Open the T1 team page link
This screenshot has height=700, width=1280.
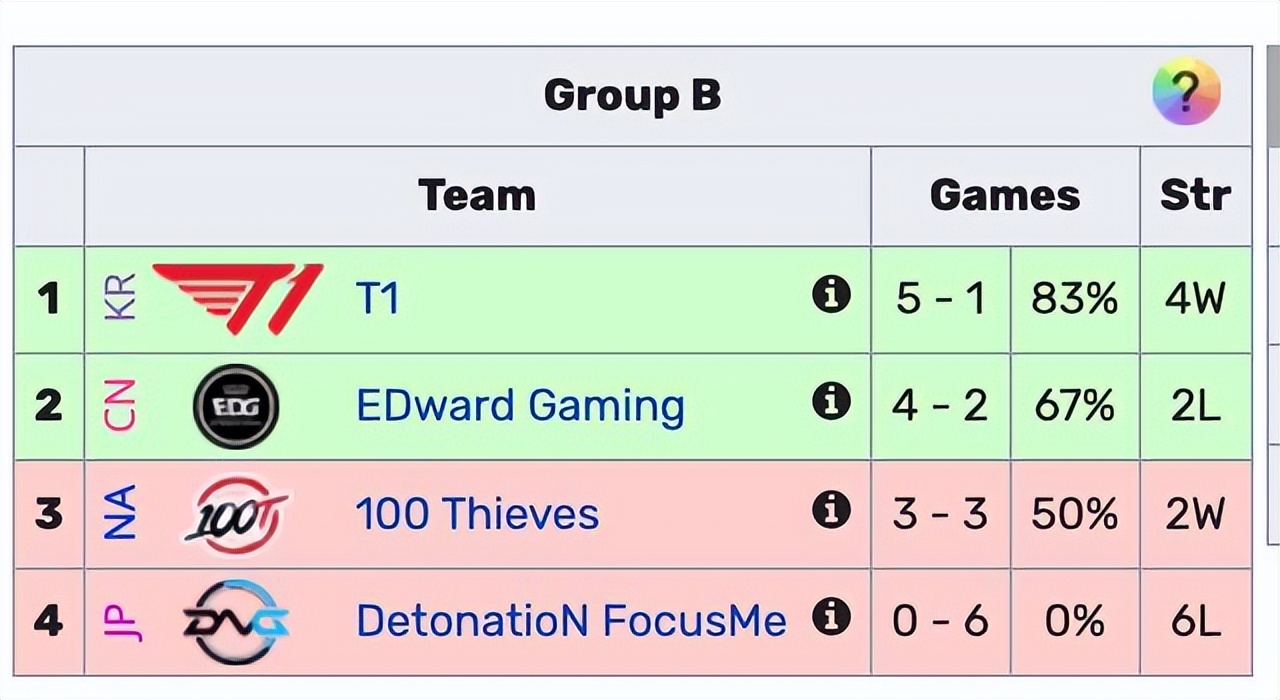(x=378, y=297)
